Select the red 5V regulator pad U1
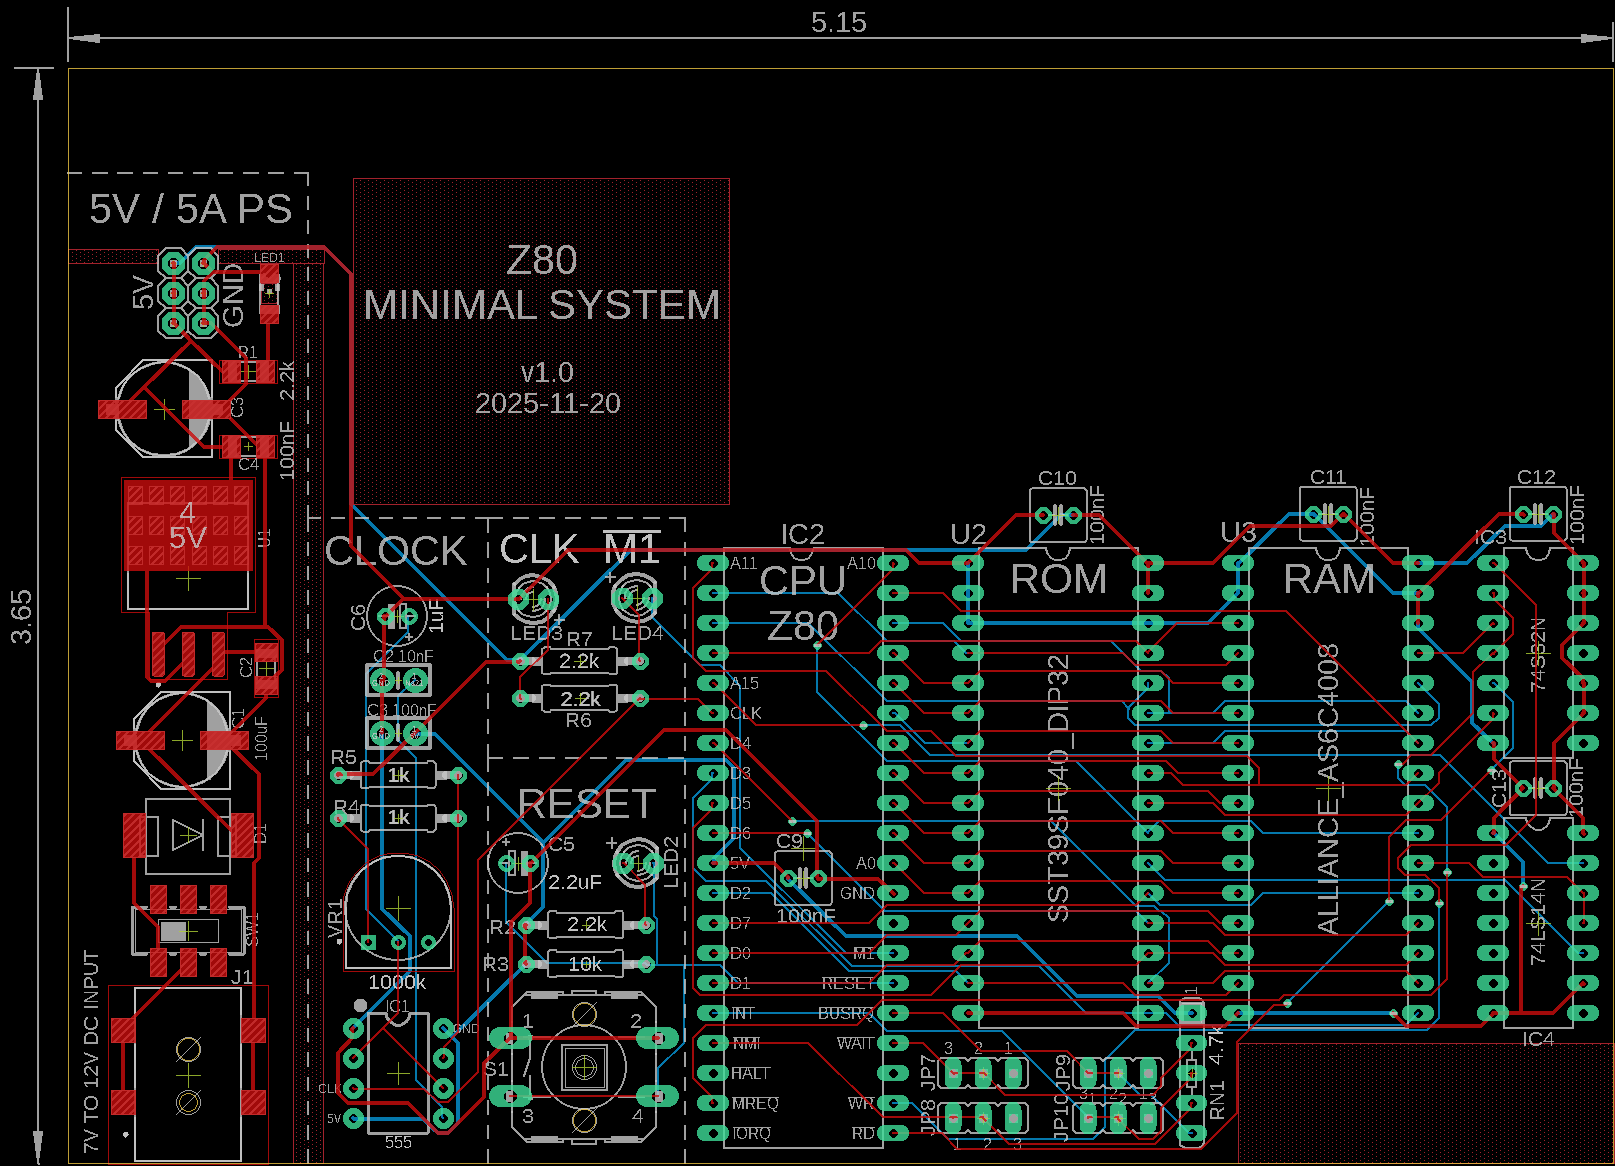The height and width of the screenshot is (1166, 1615). coord(188,526)
